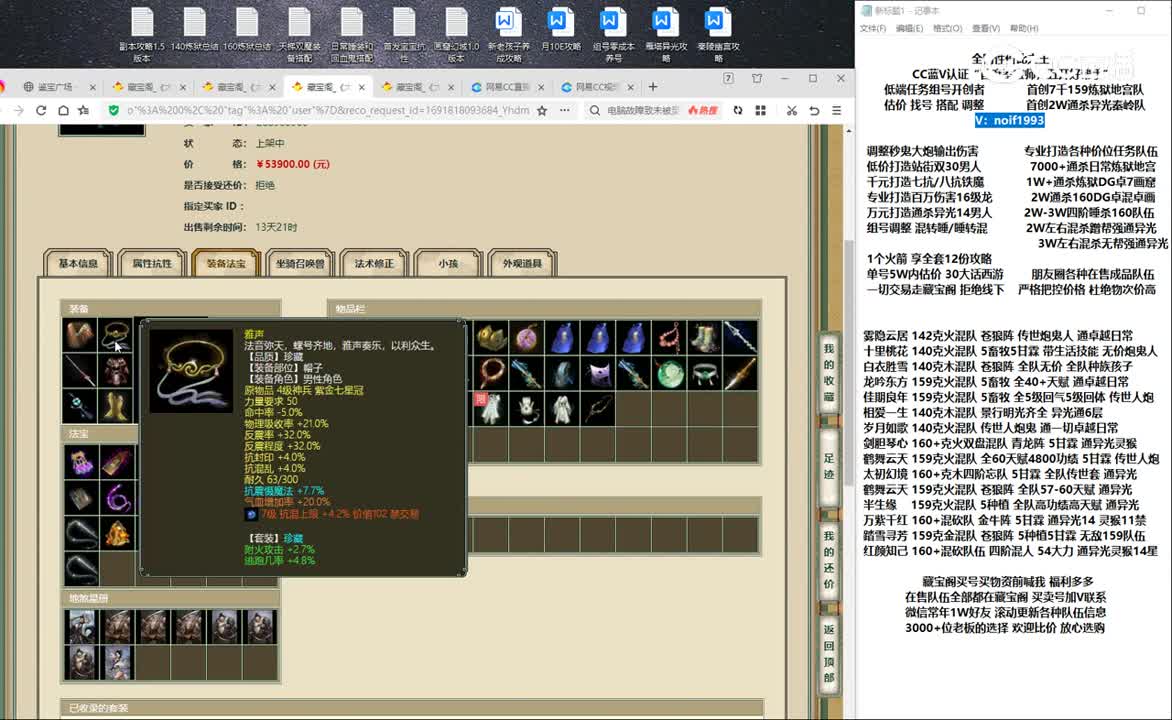Open the browser hamburger menu
This screenshot has height=720, width=1172.
click(836, 110)
